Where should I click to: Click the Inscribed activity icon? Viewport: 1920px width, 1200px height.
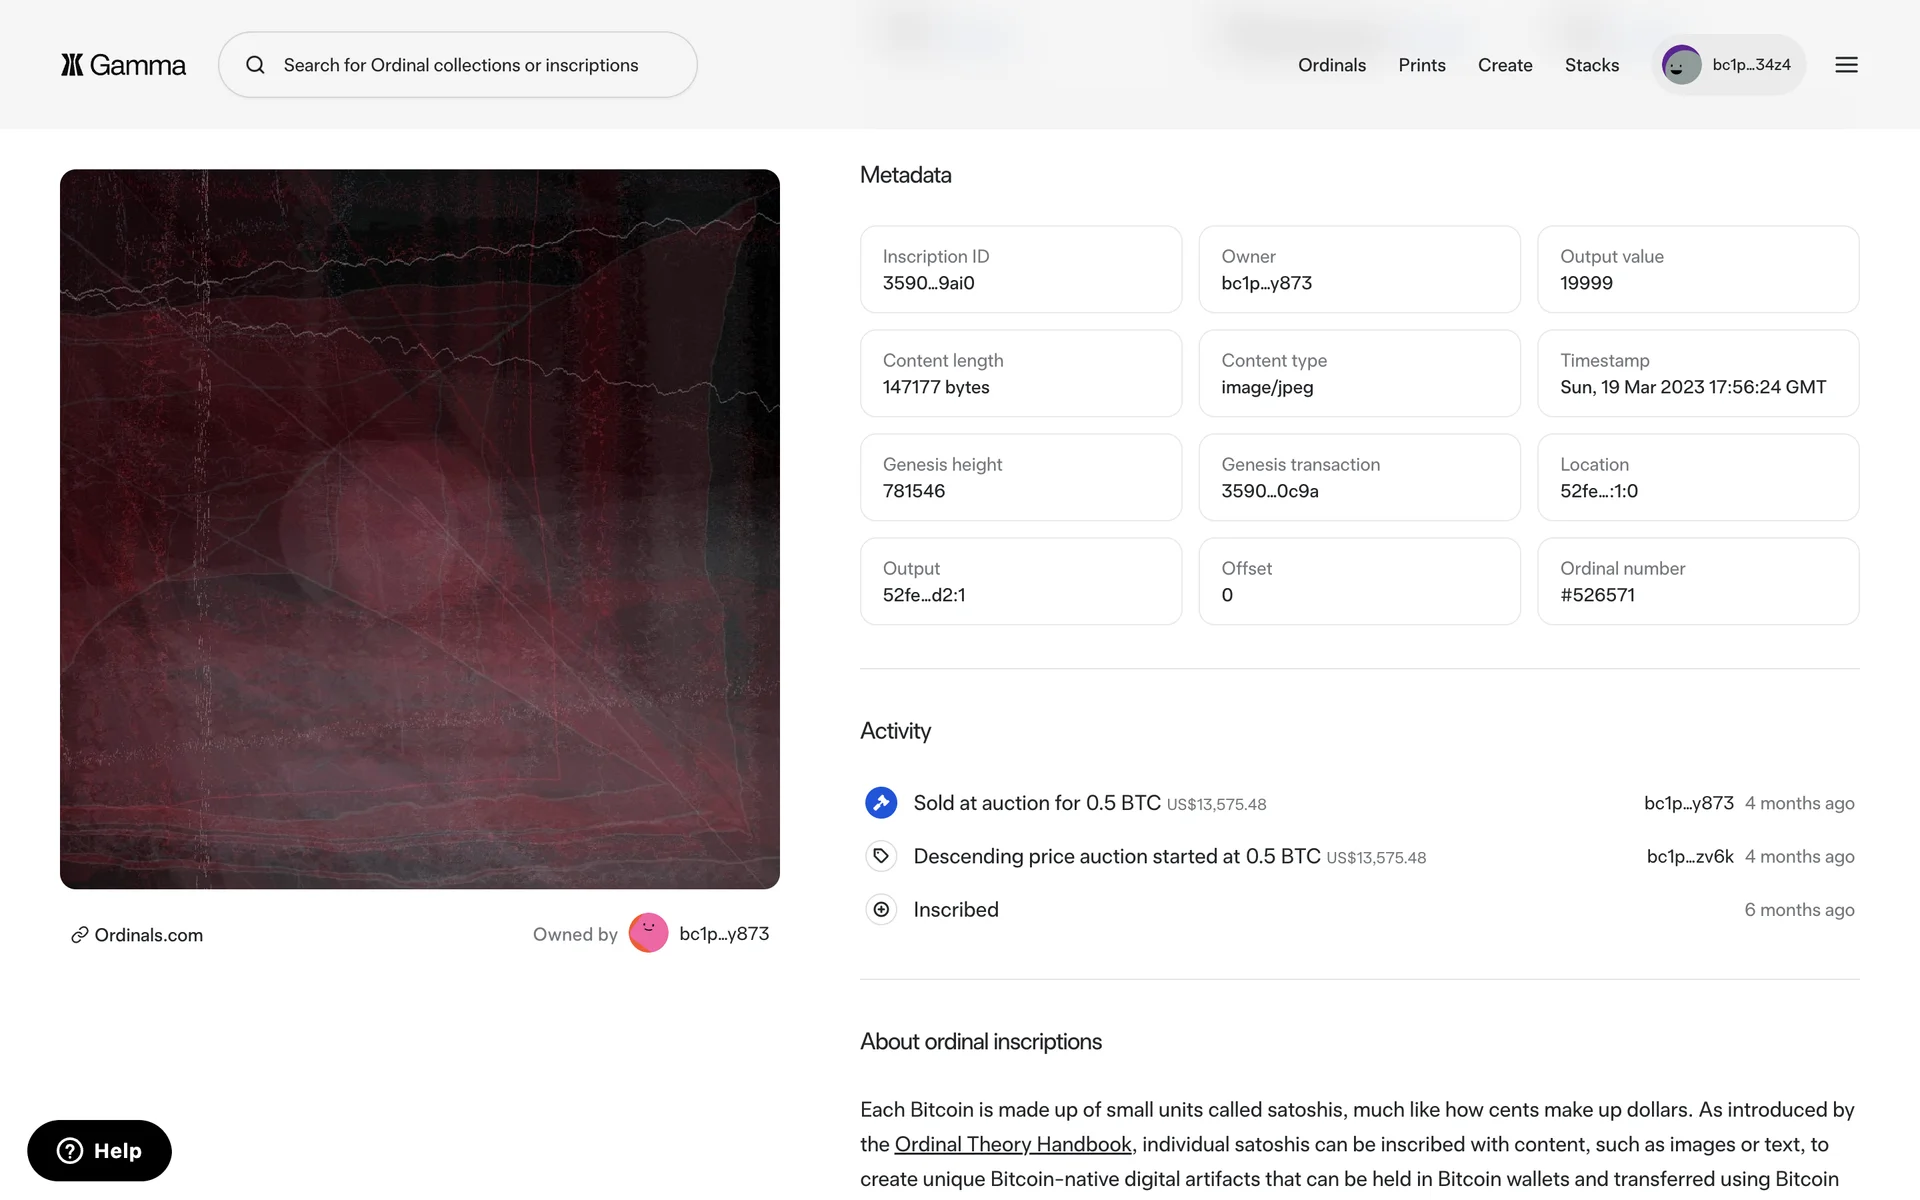pos(881,910)
